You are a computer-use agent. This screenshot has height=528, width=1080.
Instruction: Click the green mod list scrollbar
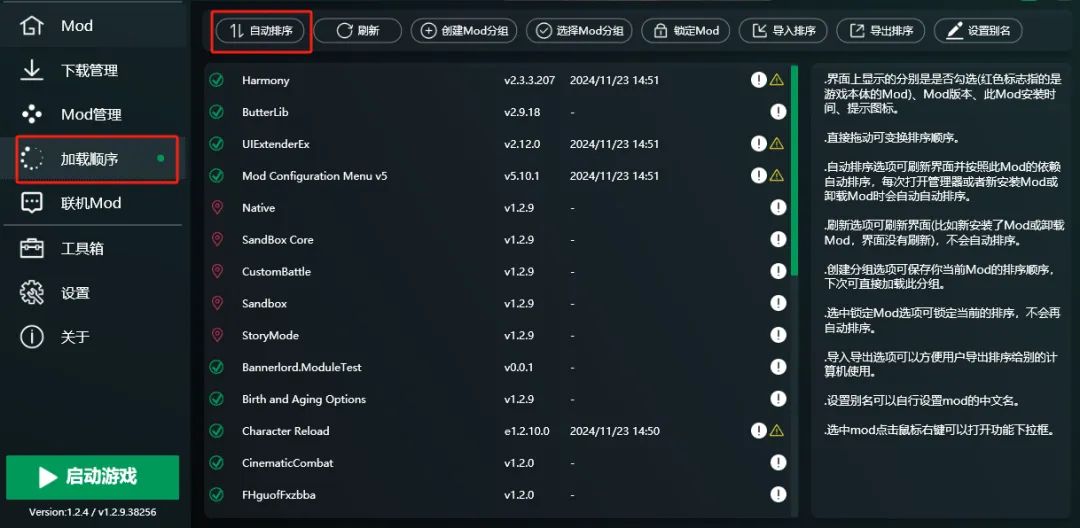[795, 170]
